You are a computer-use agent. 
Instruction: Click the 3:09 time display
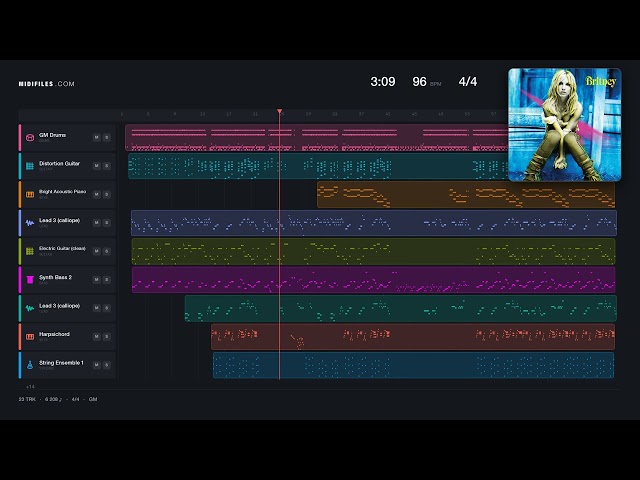(x=383, y=82)
